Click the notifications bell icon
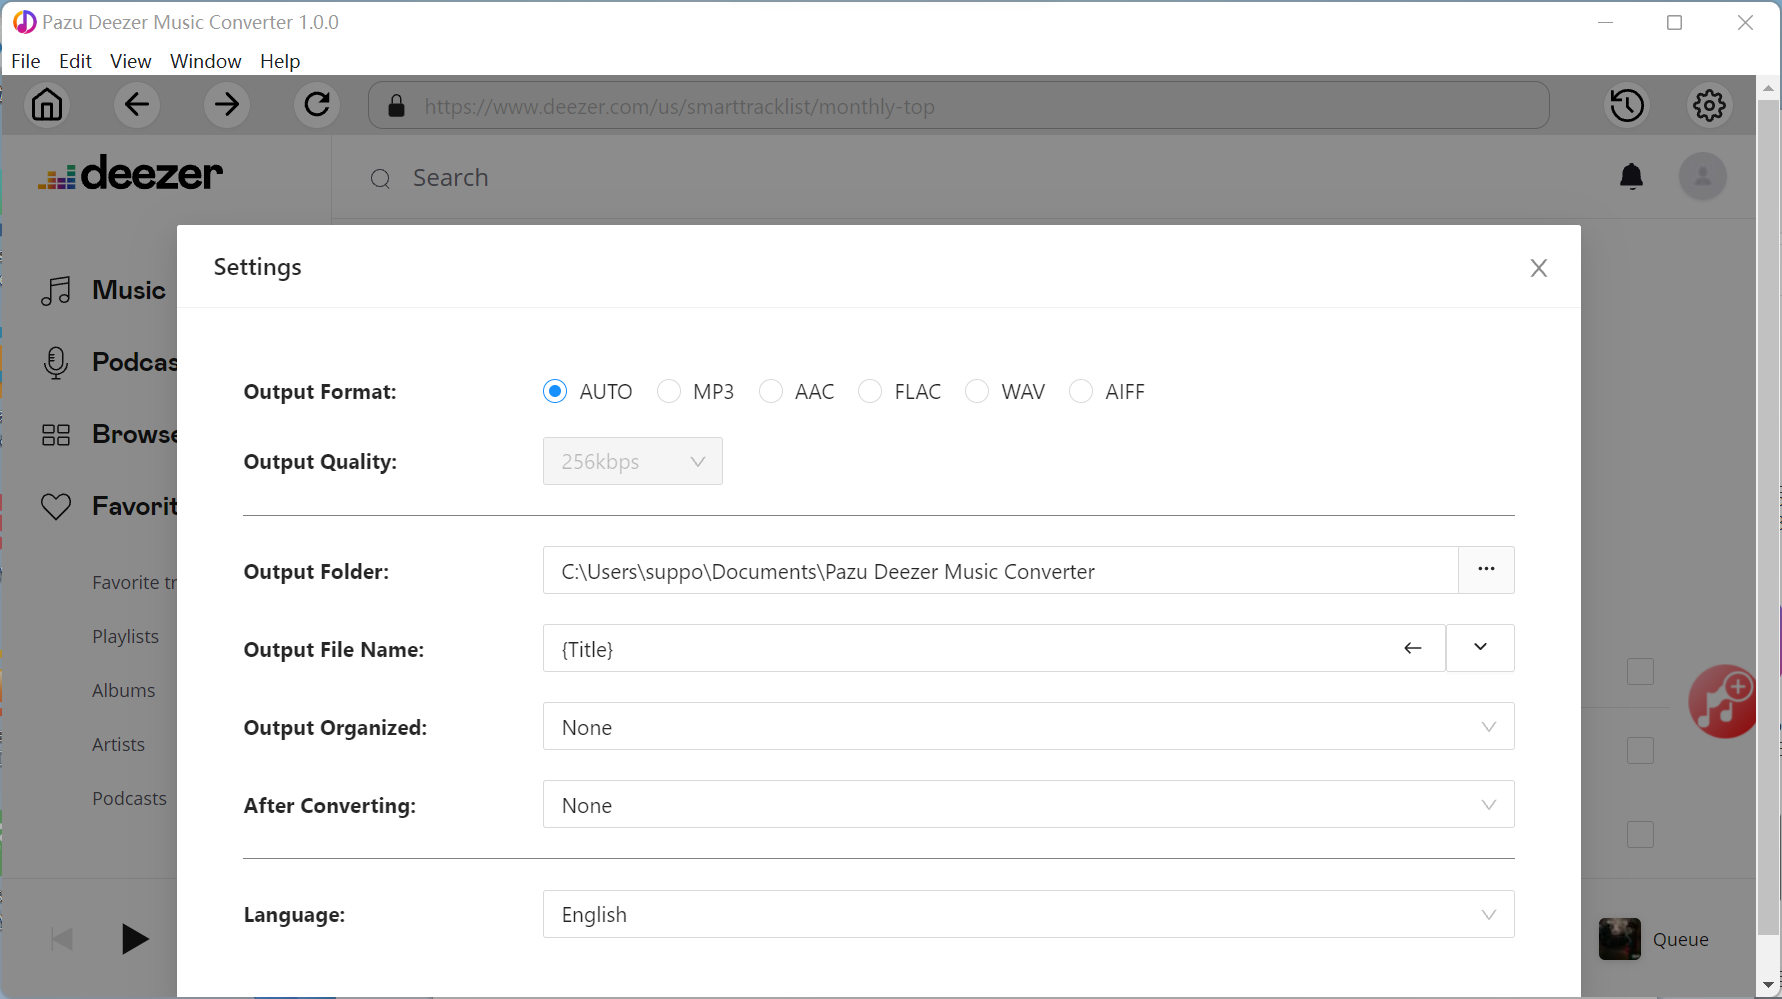 point(1631,177)
